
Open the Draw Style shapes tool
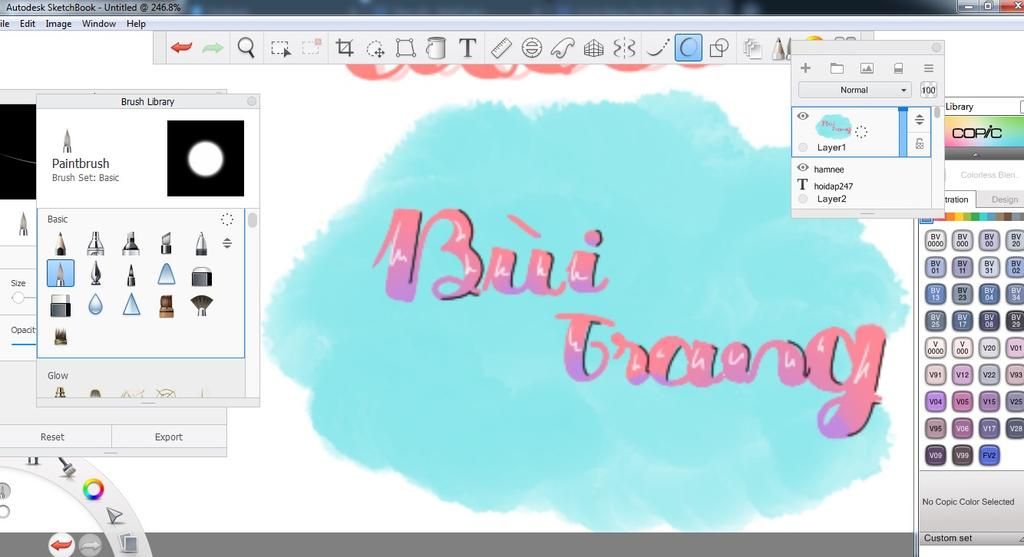tap(719, 48)
